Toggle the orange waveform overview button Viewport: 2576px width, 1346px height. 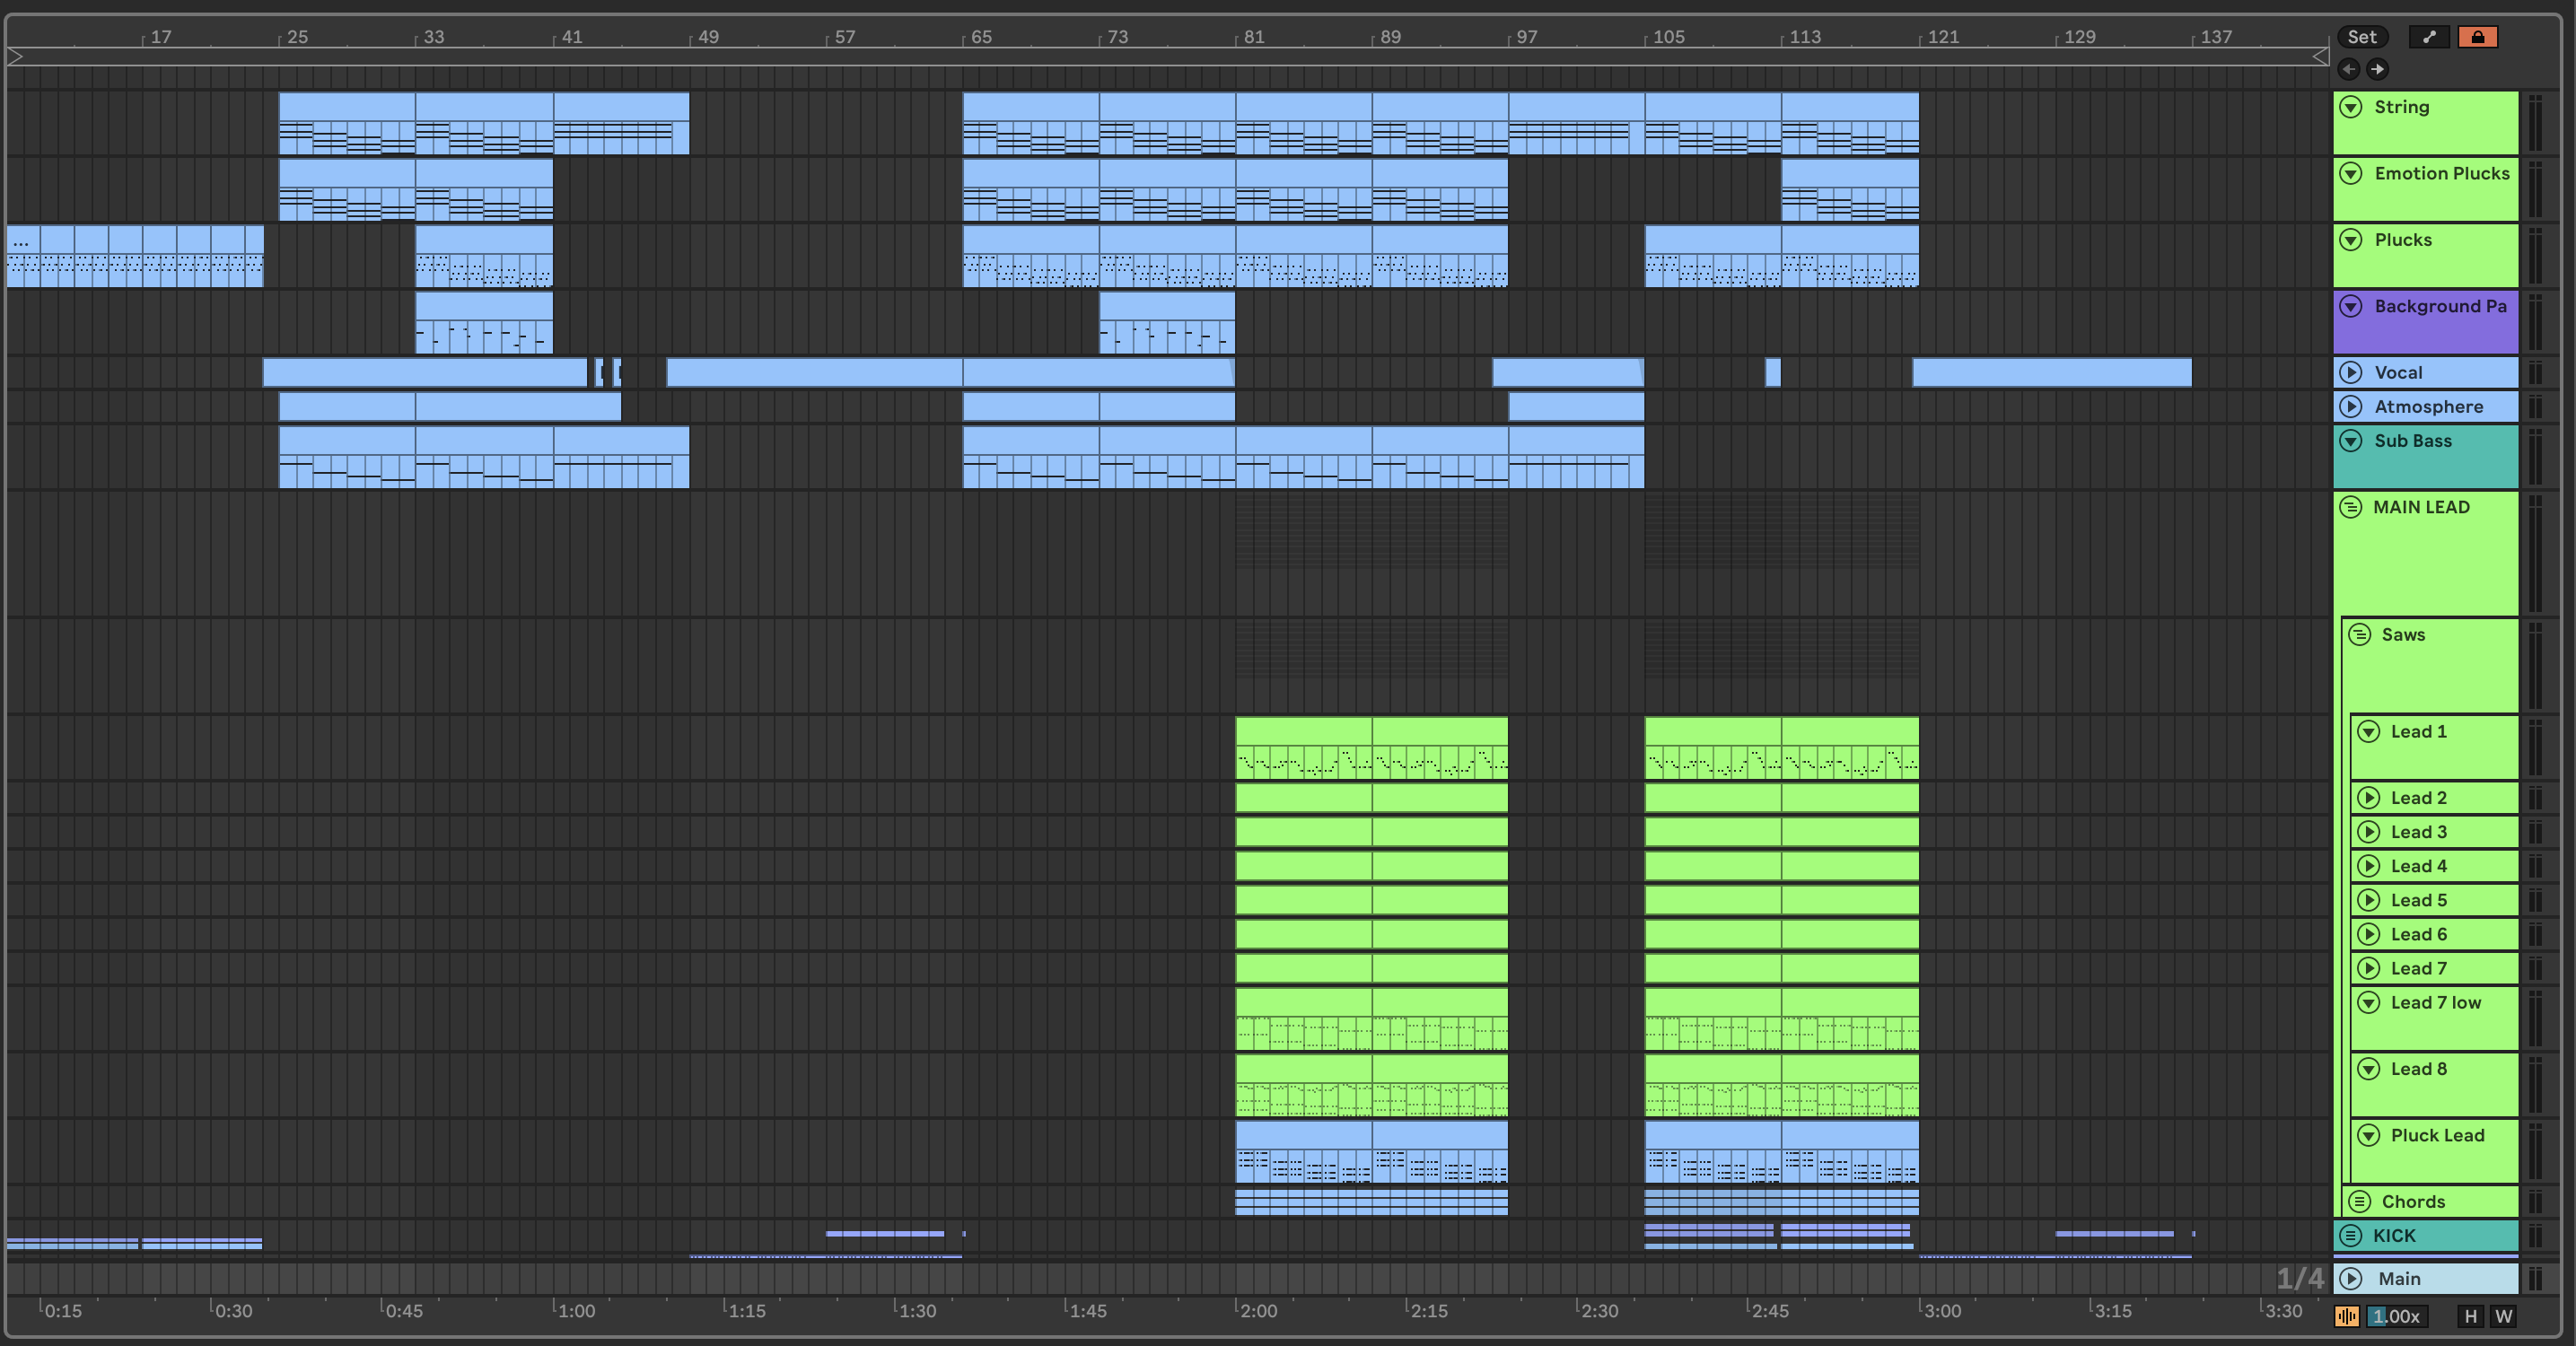pos(2346,1316)
